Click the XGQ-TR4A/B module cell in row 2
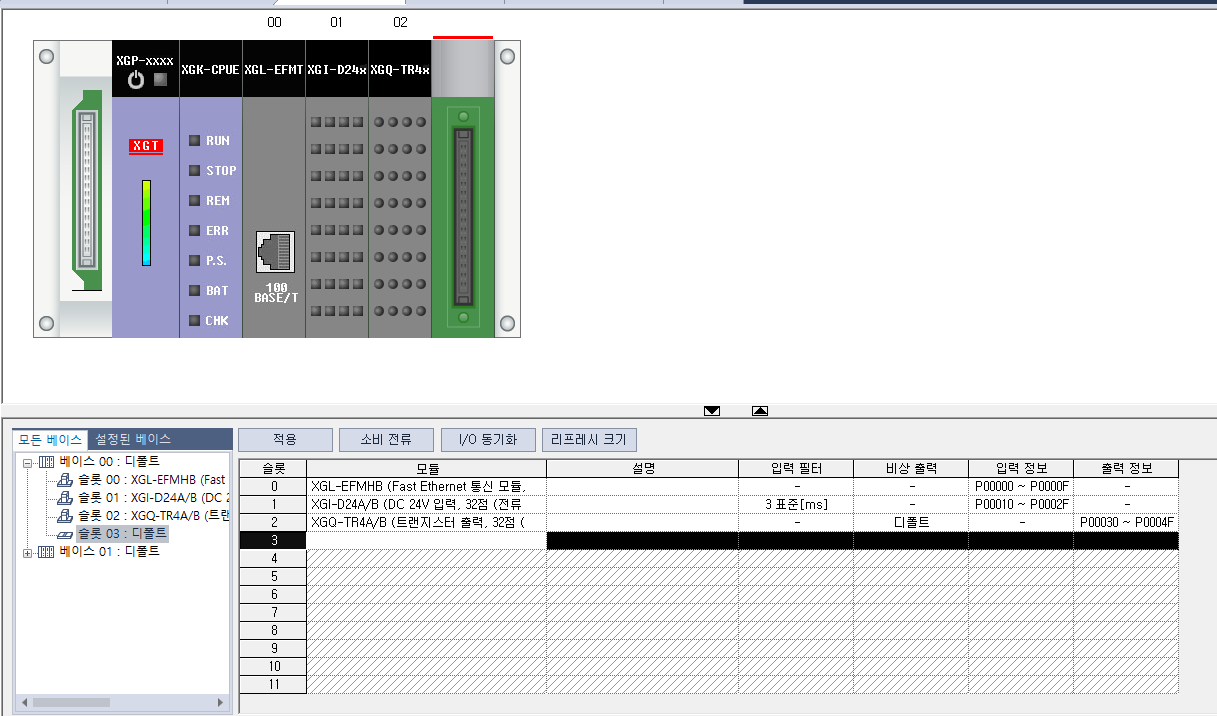1217x716 pixels. [427, 522]
